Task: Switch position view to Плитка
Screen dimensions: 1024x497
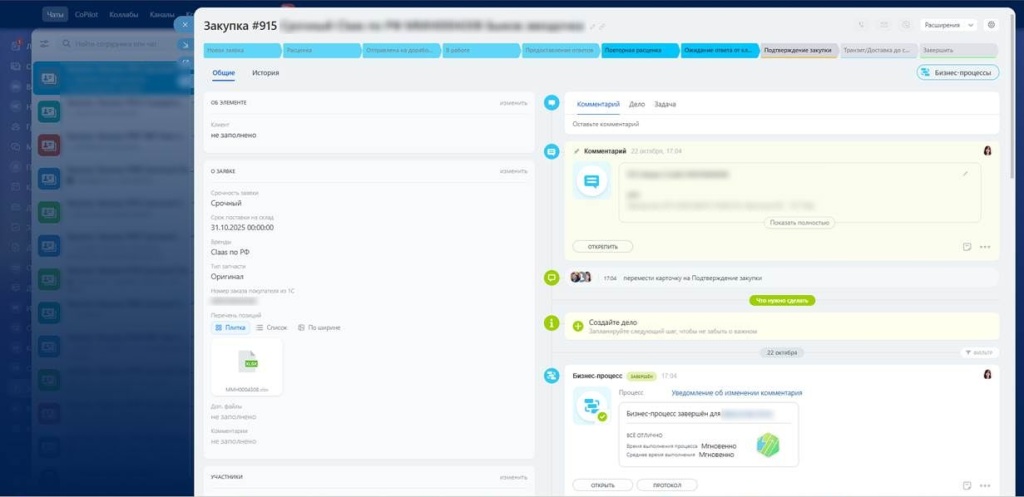Action: (230, 327)
